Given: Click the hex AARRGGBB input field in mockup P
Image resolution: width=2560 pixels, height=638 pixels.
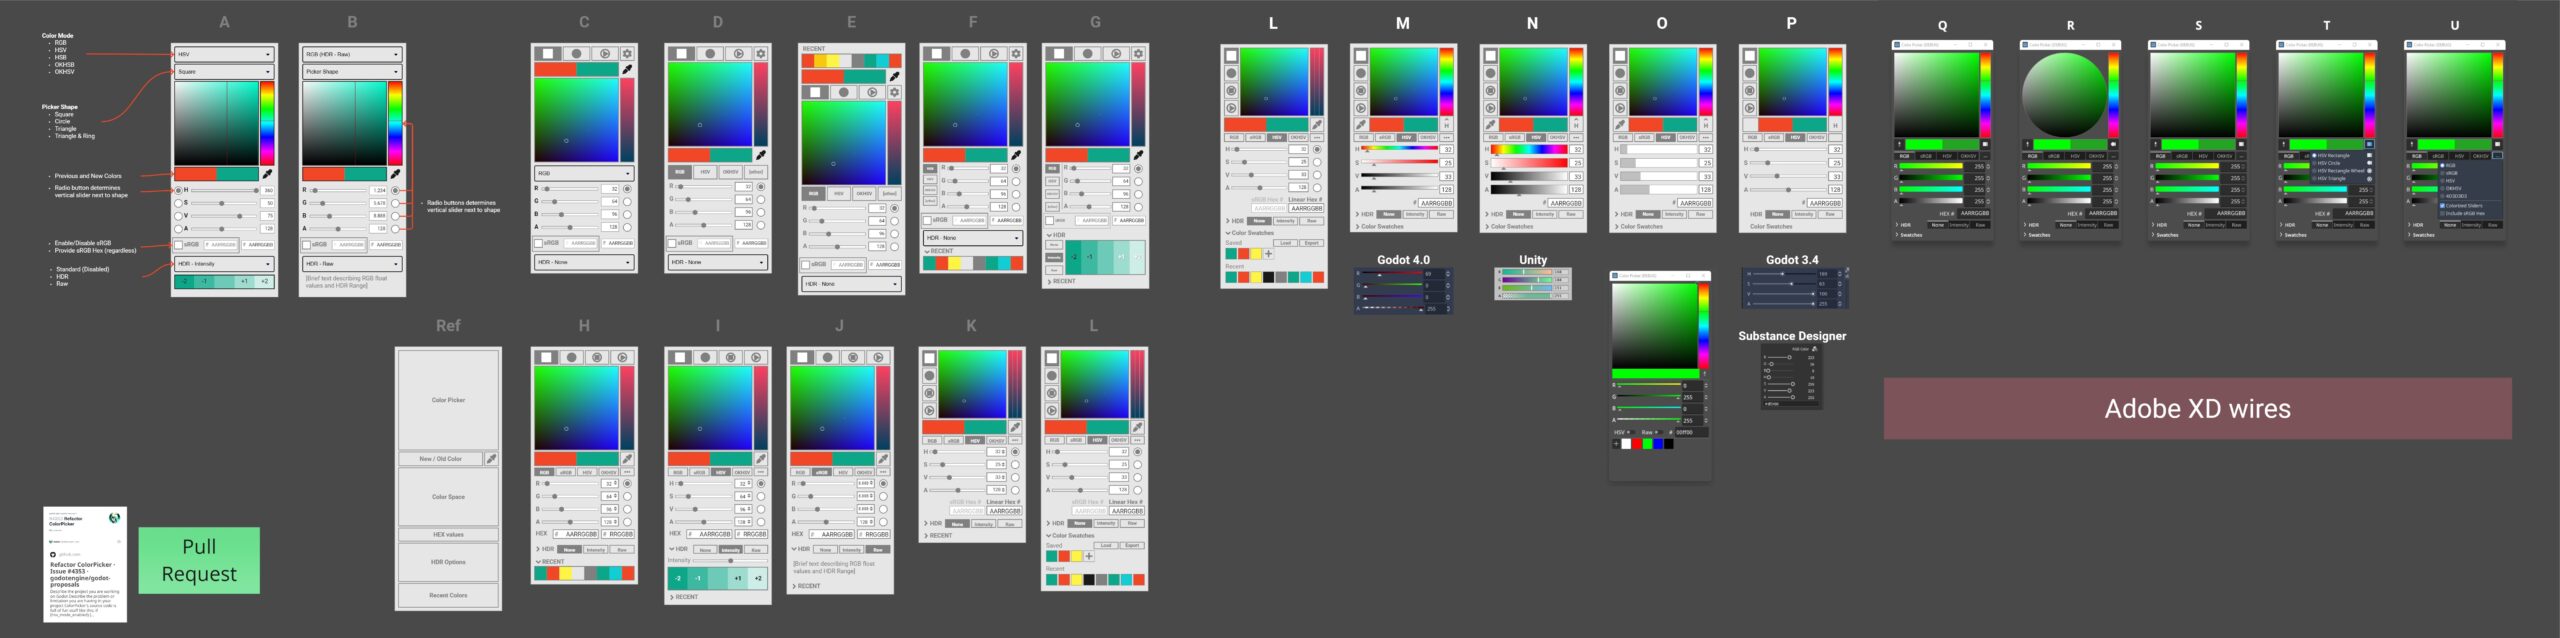Looking at the screenshot, I should tap(1823, 203).
